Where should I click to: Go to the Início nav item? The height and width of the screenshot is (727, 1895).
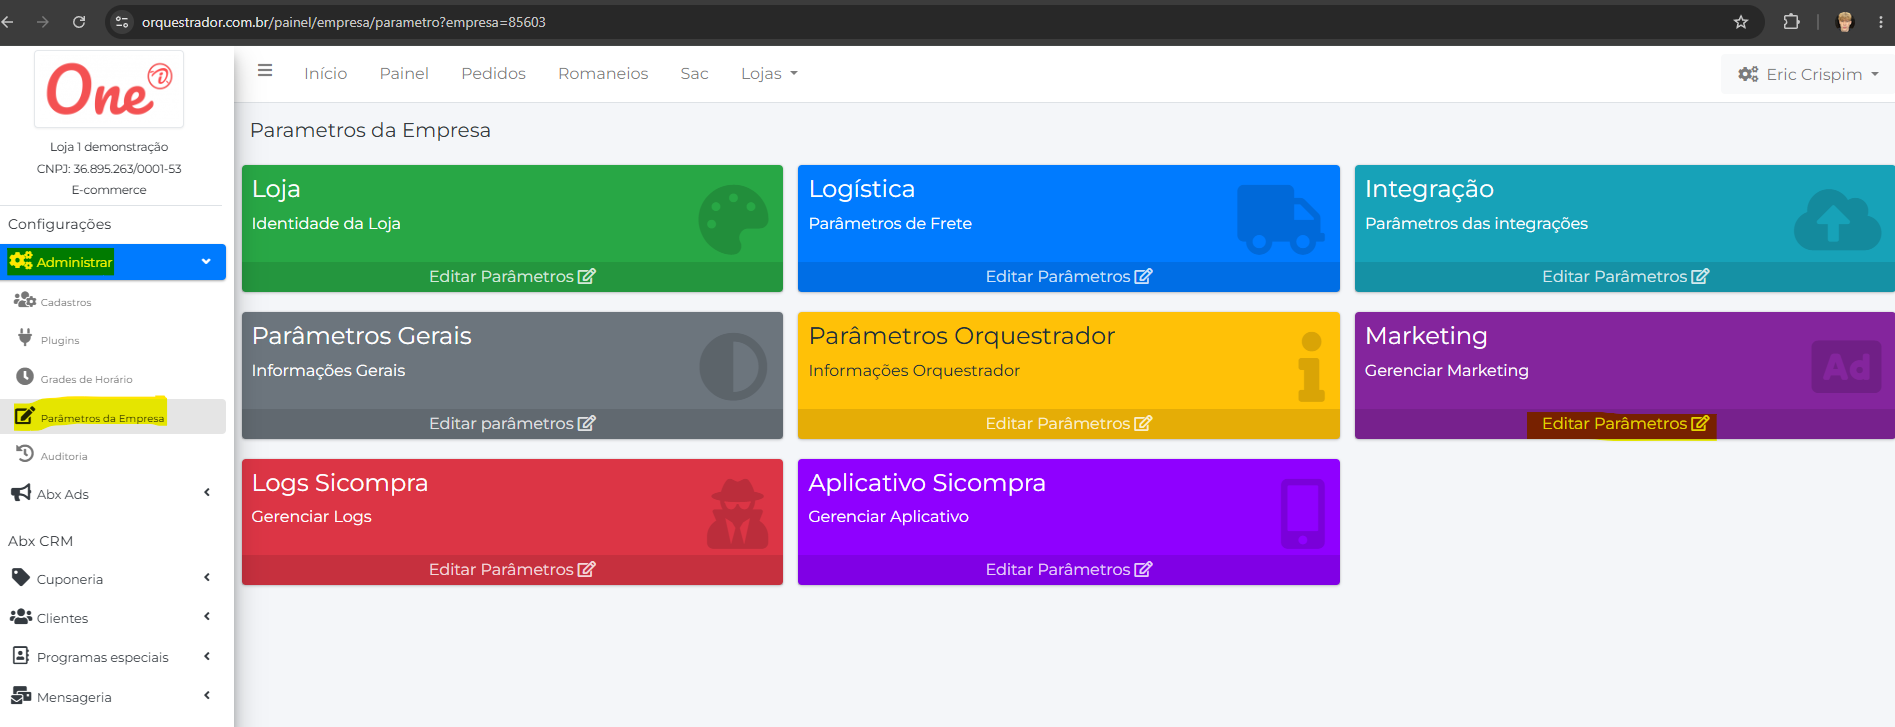point(326,74)
